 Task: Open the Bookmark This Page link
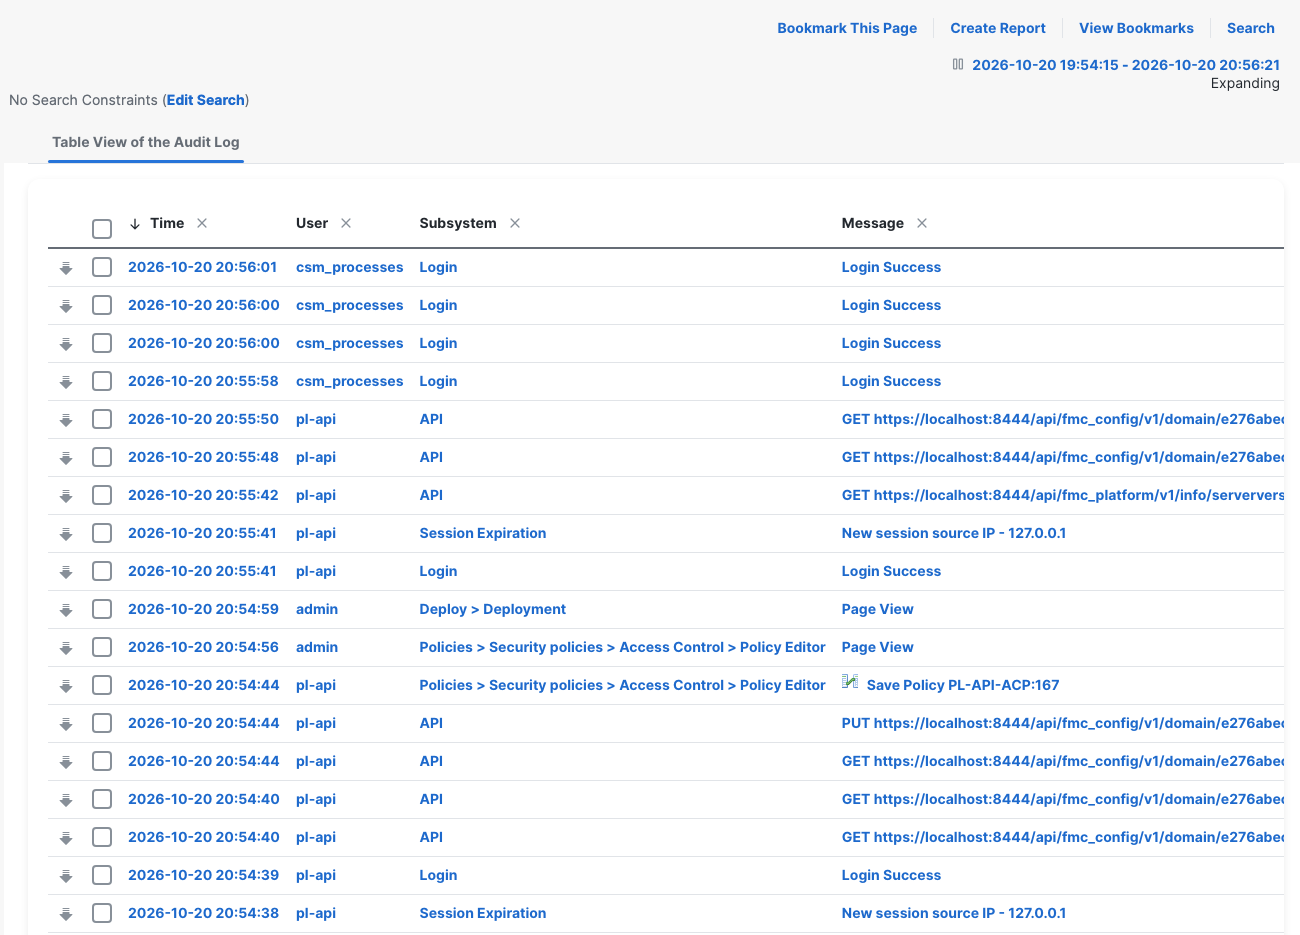847,28
